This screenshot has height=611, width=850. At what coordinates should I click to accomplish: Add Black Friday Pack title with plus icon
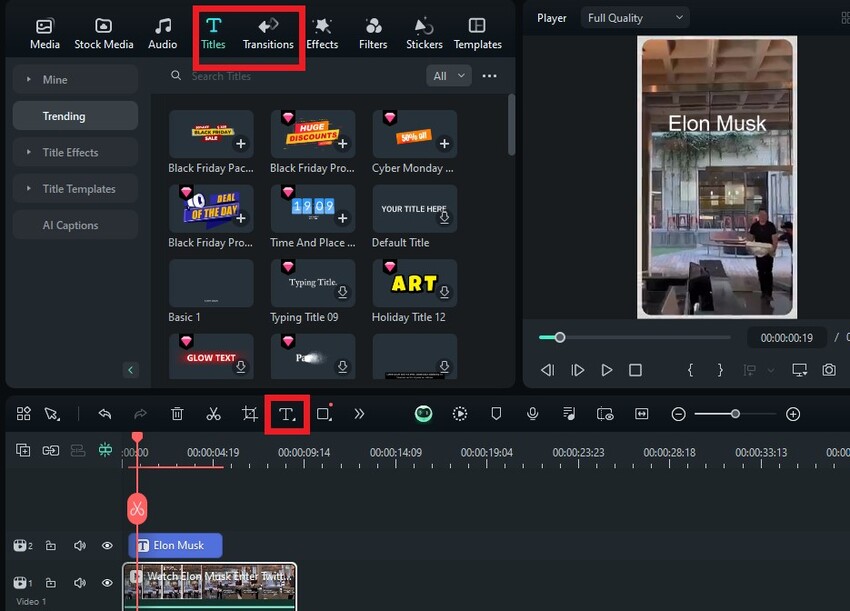click(241, 144)
